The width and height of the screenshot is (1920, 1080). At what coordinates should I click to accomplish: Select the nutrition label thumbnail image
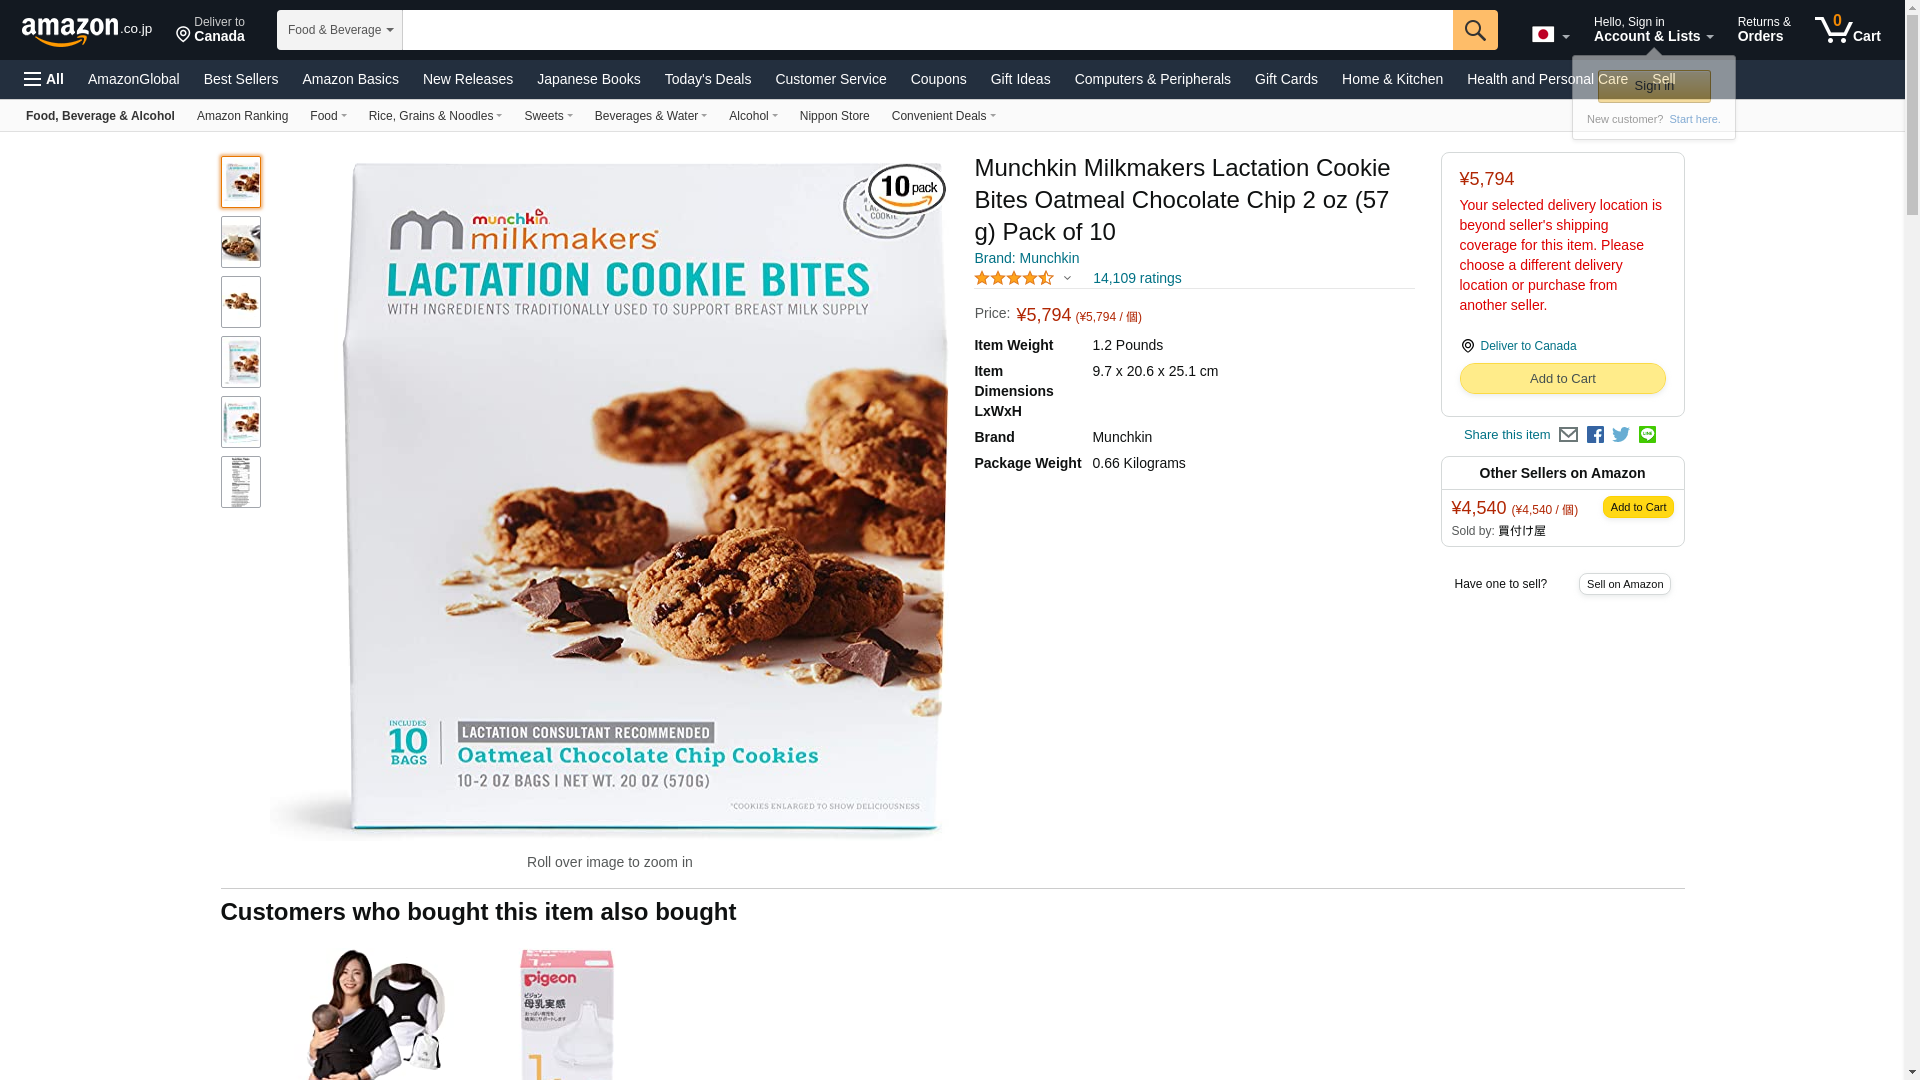241,482
